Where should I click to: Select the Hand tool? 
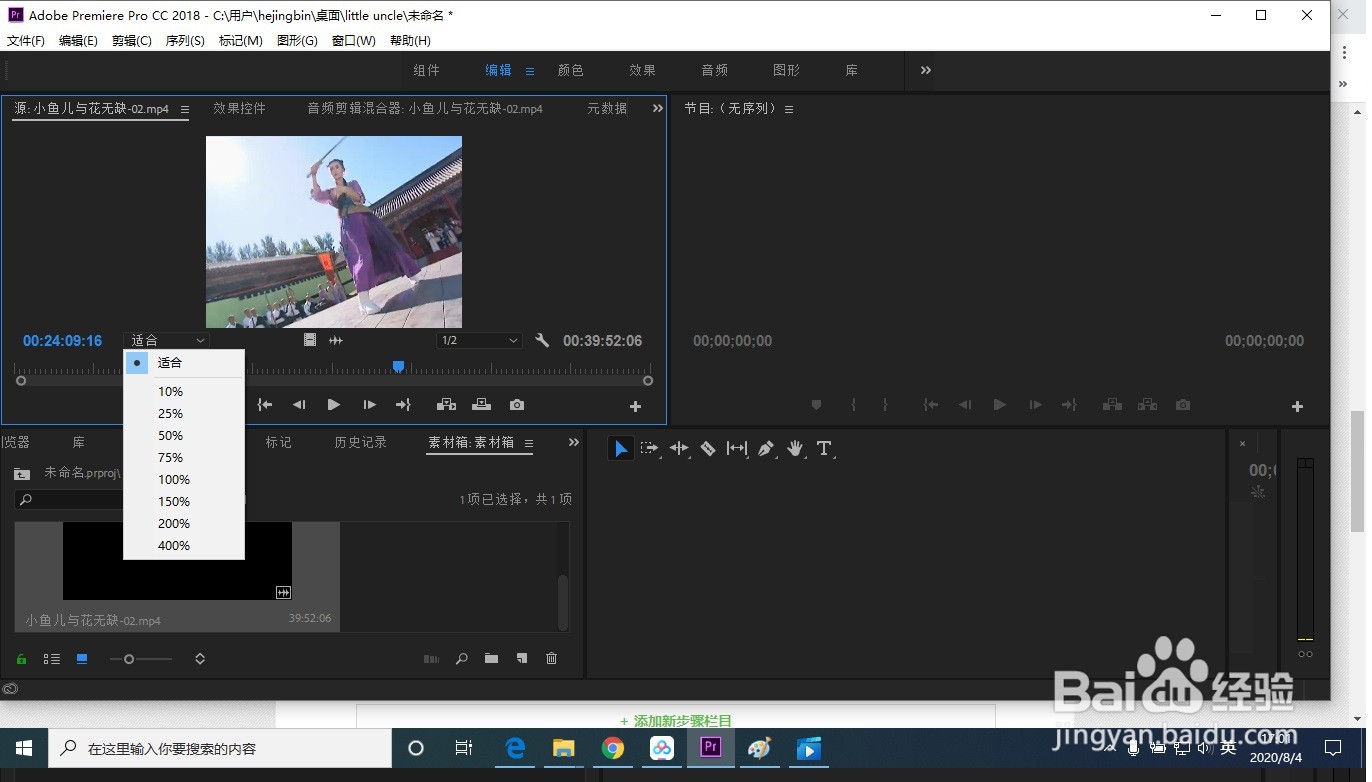tap(795, 449)
